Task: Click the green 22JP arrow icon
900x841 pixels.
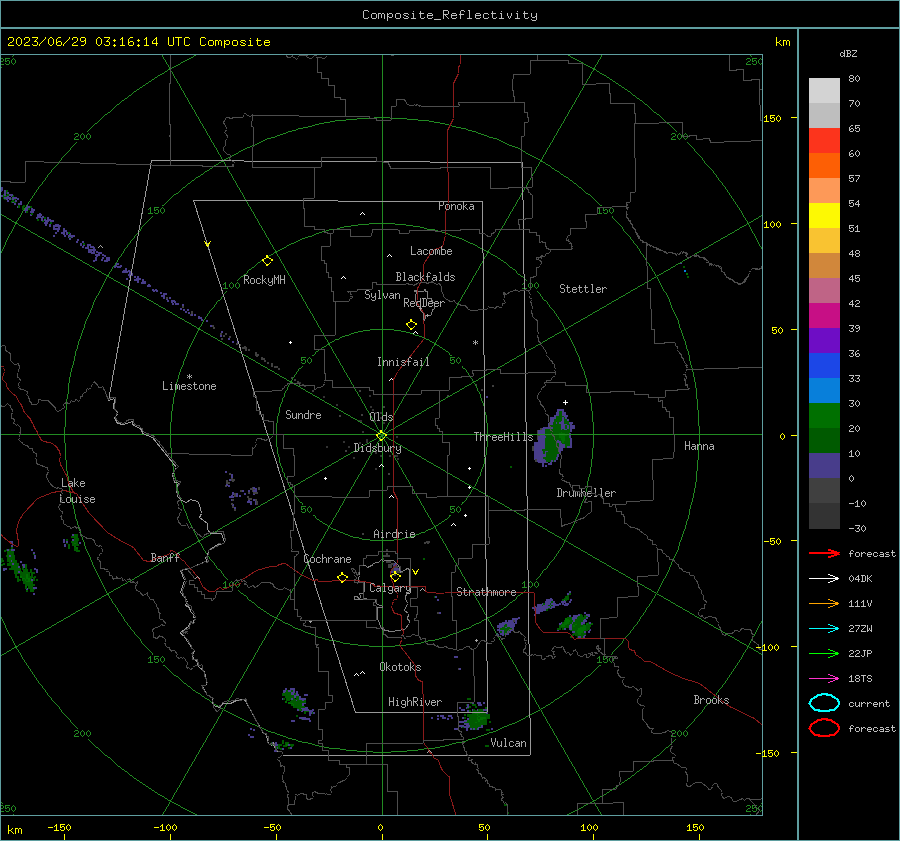Action: point(824,653)
